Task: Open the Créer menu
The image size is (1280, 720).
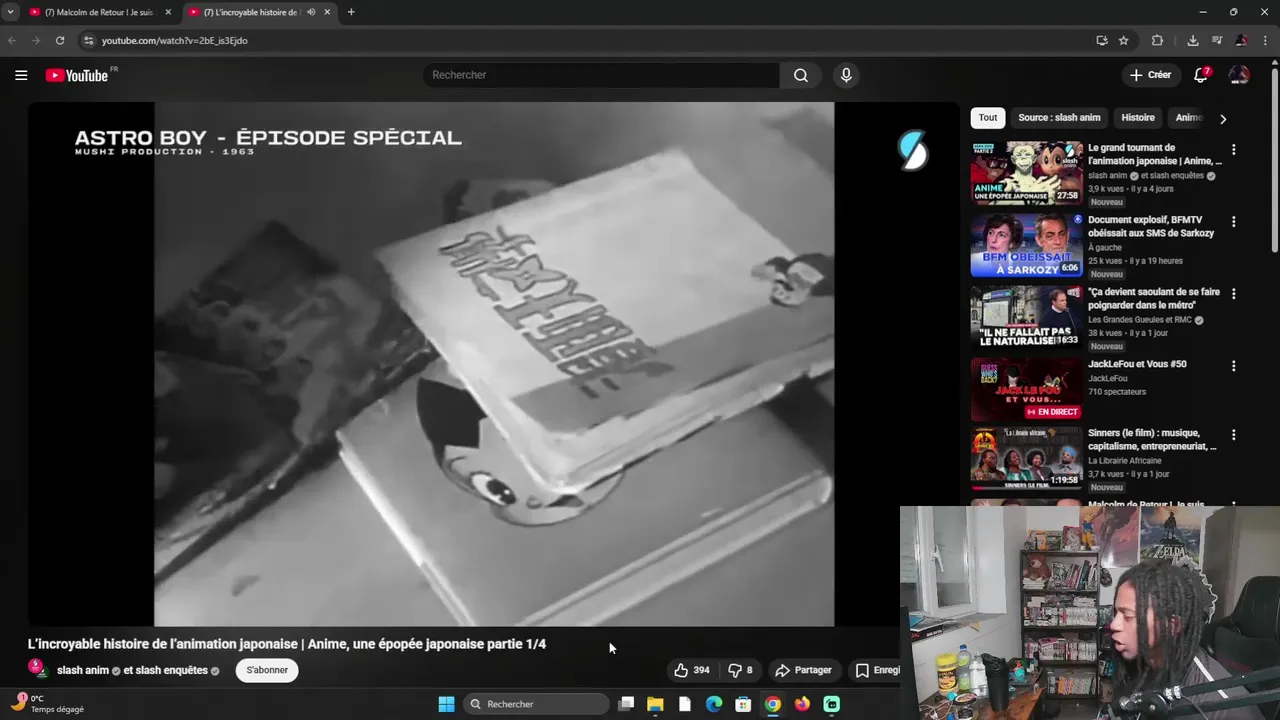Action: coord(1150,75)
